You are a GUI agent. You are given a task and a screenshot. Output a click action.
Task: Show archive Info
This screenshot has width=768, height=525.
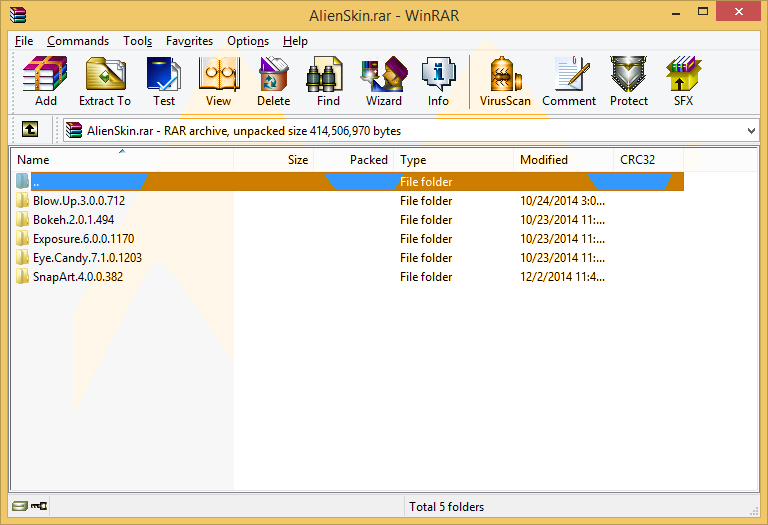tap(438, 81)
